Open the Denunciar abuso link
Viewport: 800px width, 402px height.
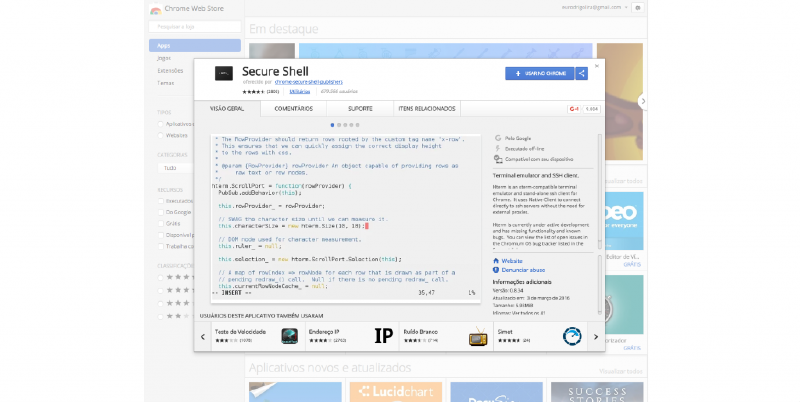pyautogui.click(x=521, y=270)
